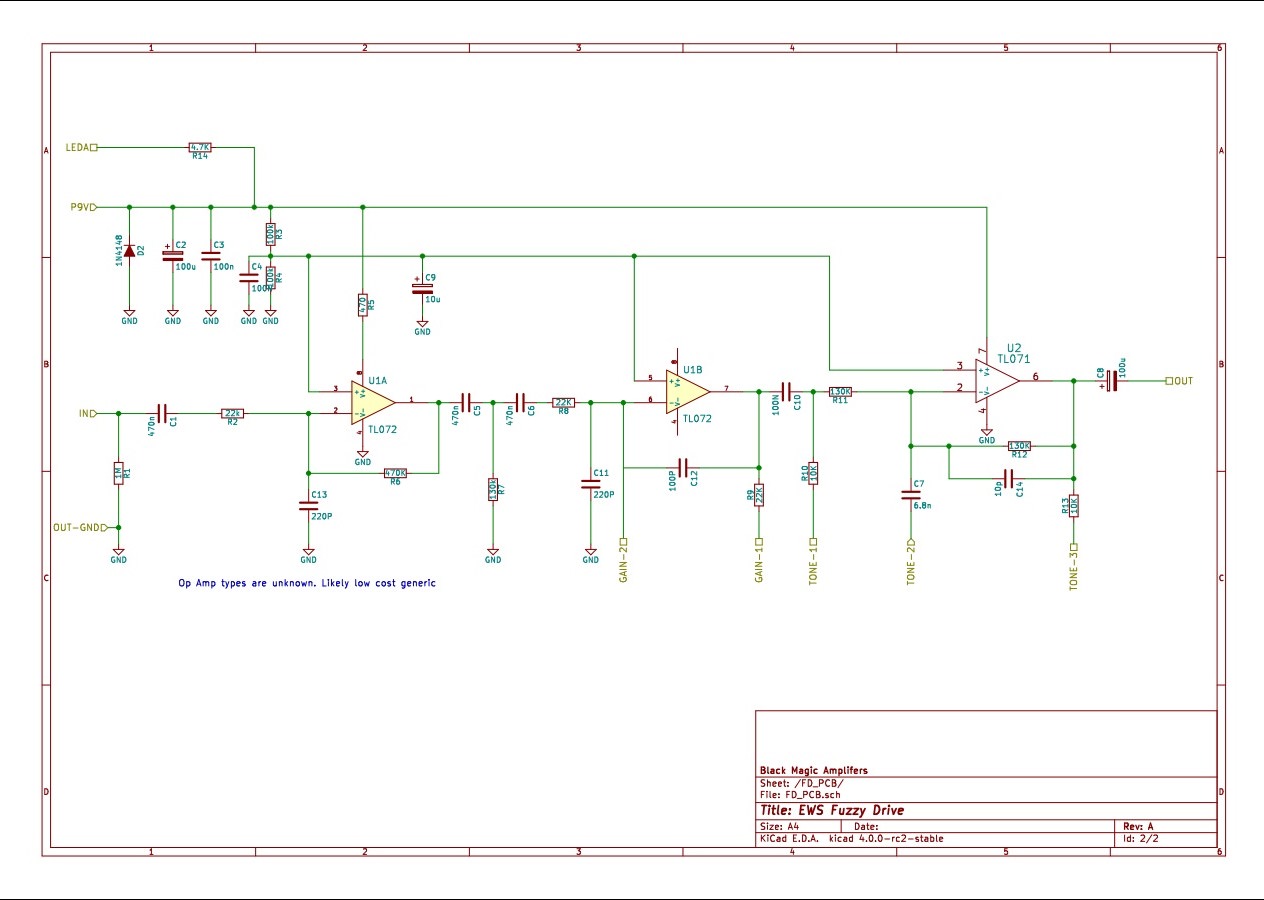Click the R12 130K resistor

(1019, 446)
